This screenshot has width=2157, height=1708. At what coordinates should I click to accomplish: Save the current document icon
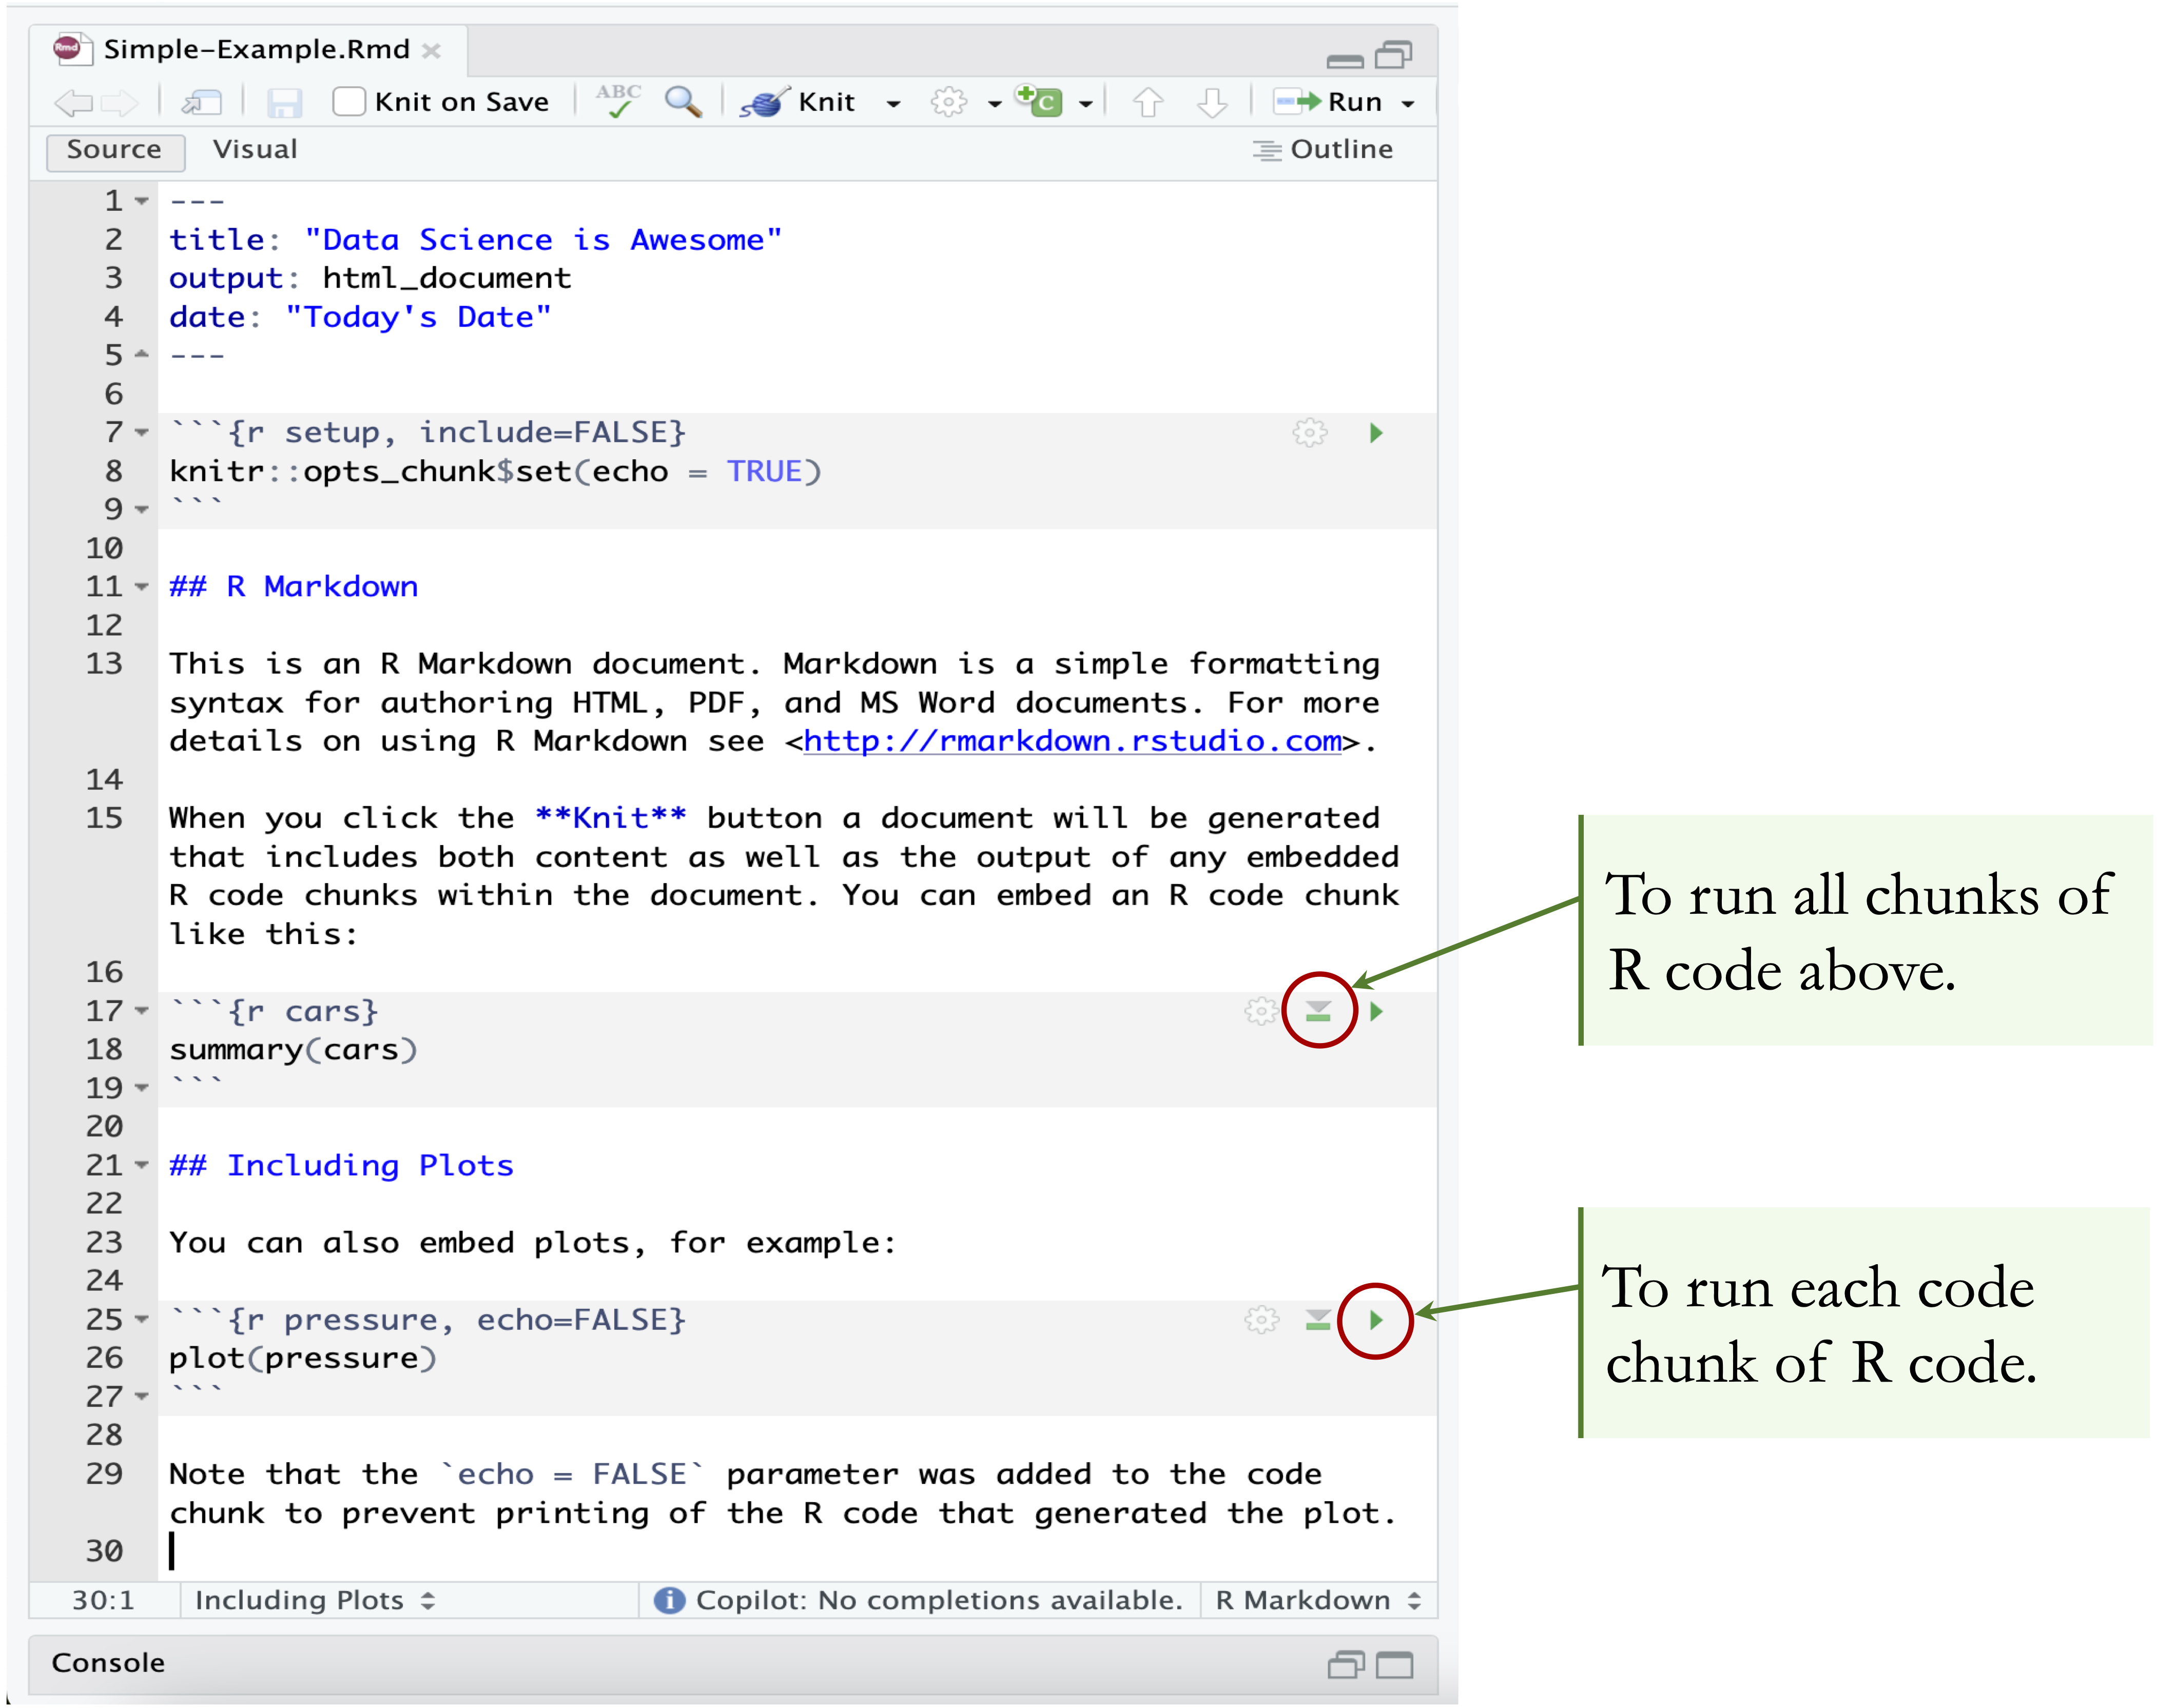(x=284, y=102)
